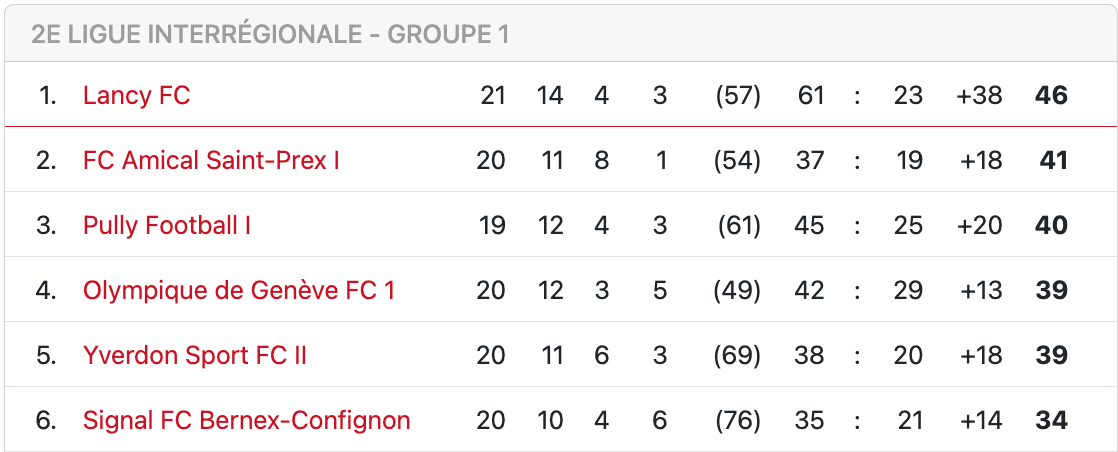Click Olympique de Genève's +13 goal difference

pos(980,291)
